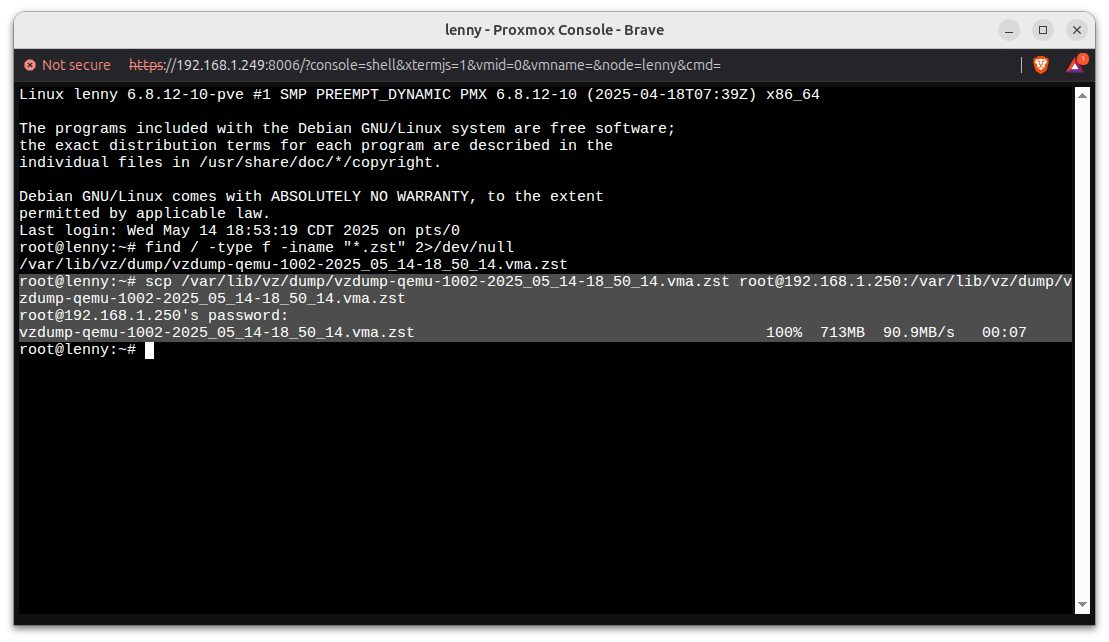Close the Proxmox Console window
The width and height of the screenshot is (1109, 642).
tap(1076, 30)
